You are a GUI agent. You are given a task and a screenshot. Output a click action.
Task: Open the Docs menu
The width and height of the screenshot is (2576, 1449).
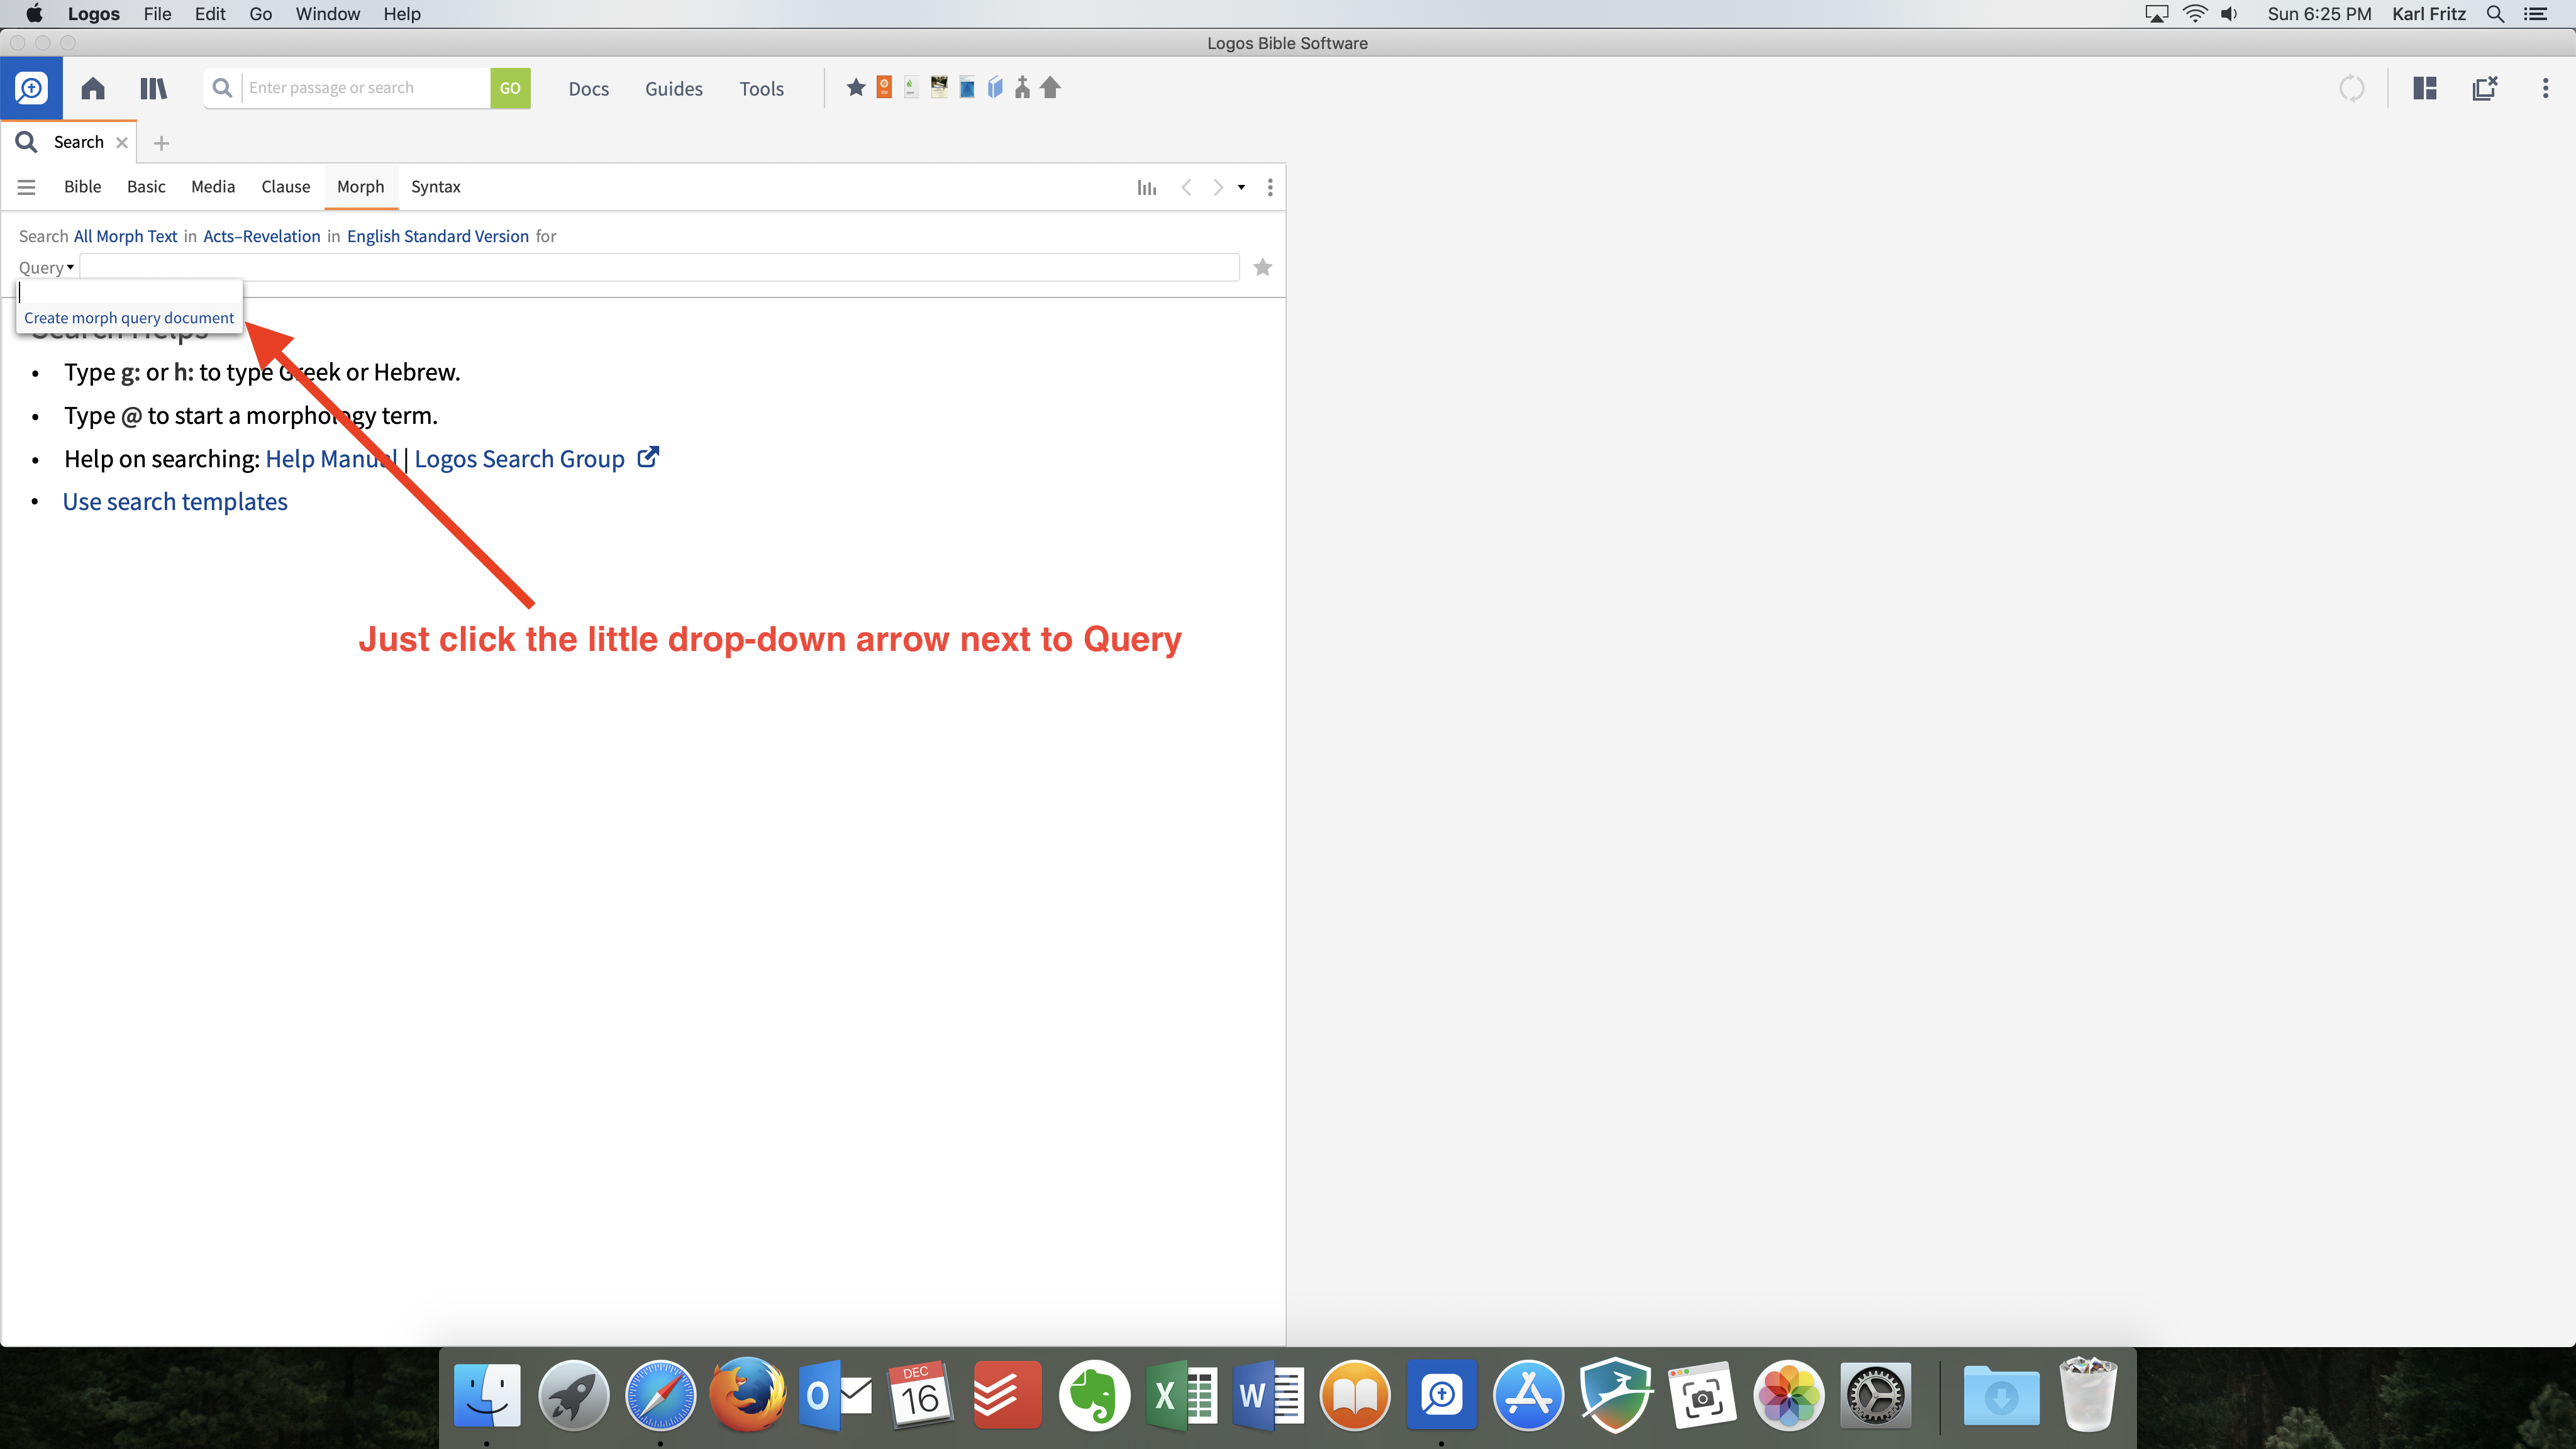click(x=589, y=88)
